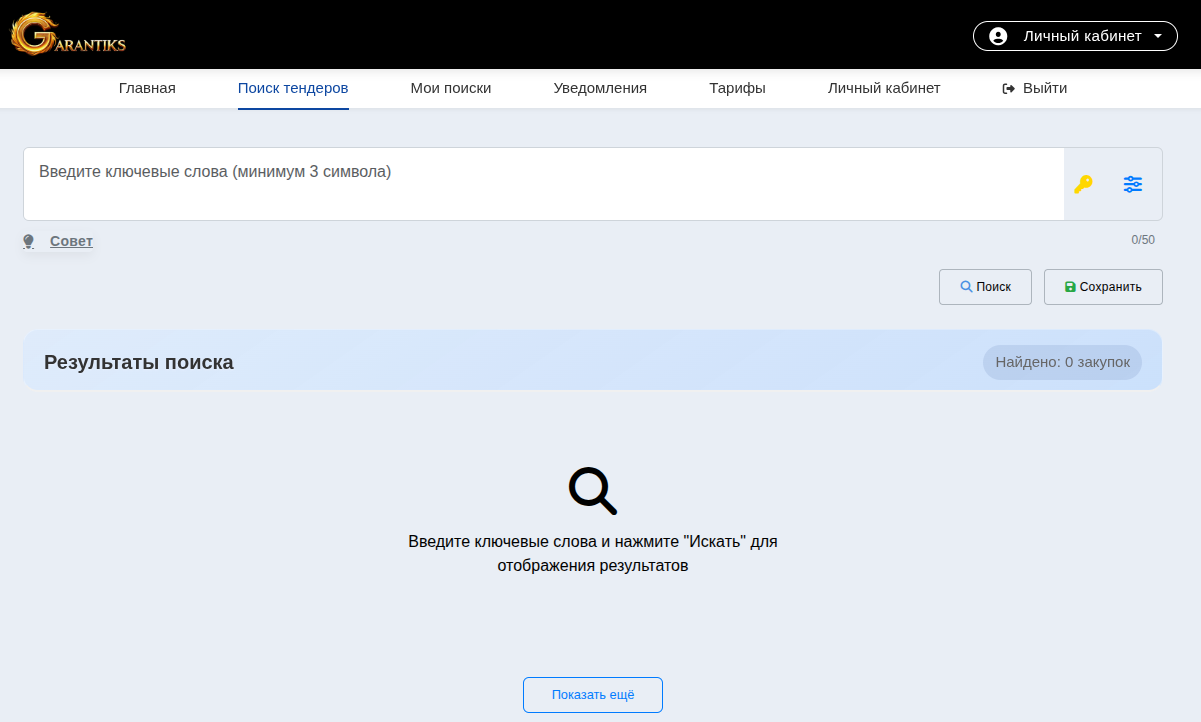Viewport: 1201px width, 722px height.
Task: Open the Мои поиски section
Action: [450, 88]
